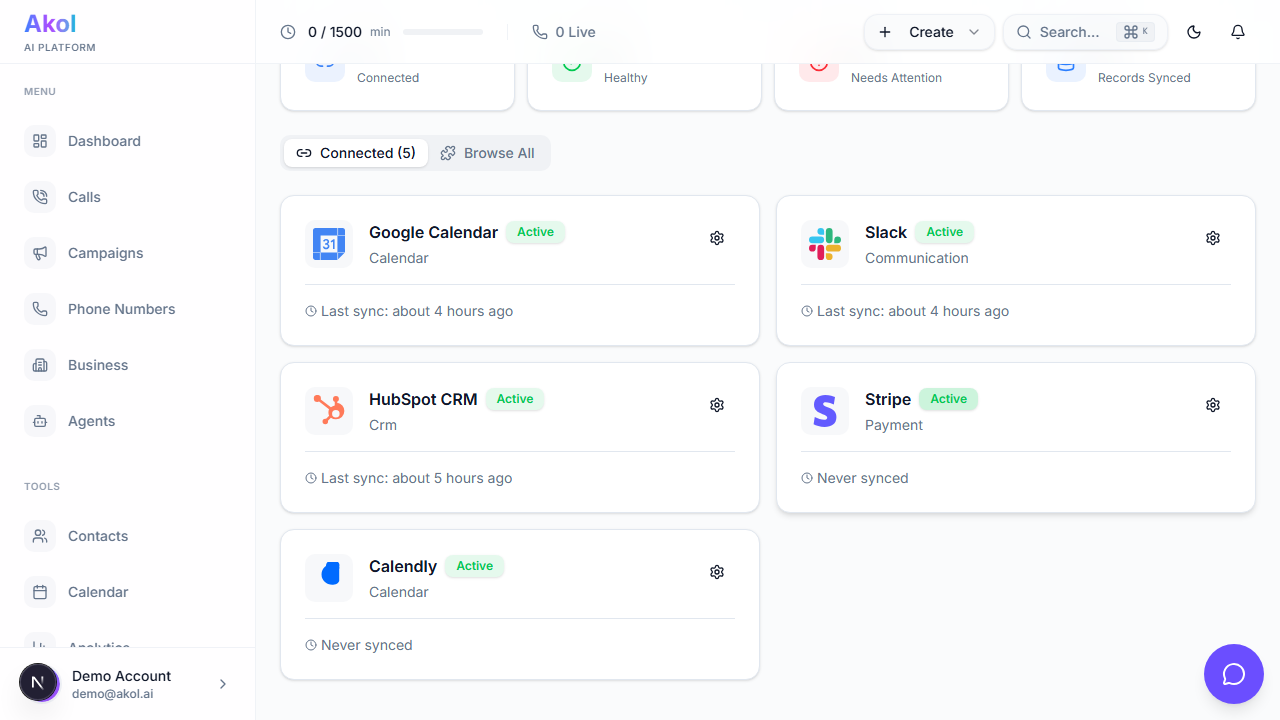This screenshot has height=720, width=1280.
Task: Open the Contacts tool
Action: [97, 536]
